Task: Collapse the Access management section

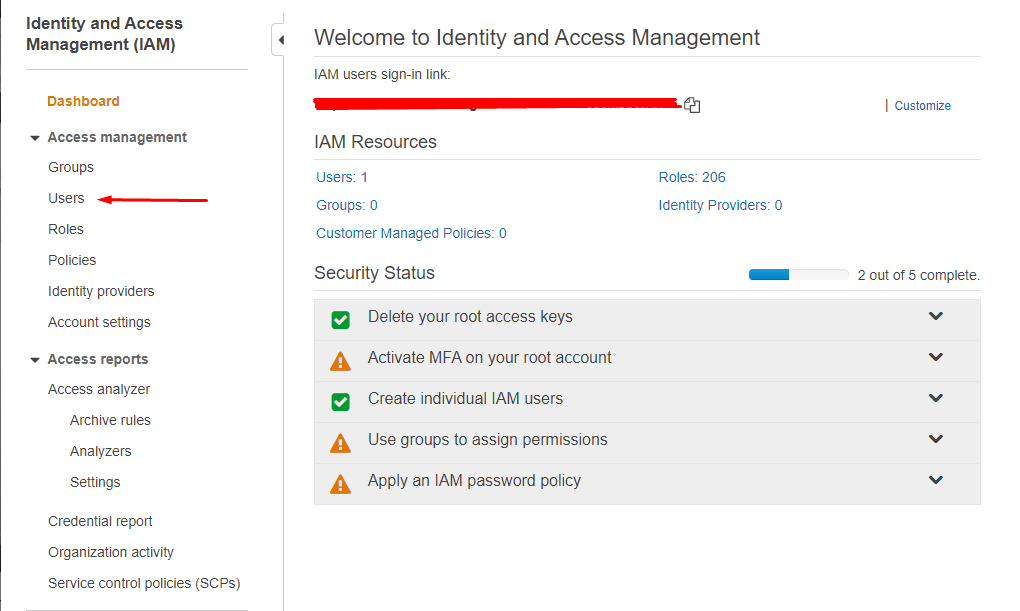Action: (x=35, y=137)
